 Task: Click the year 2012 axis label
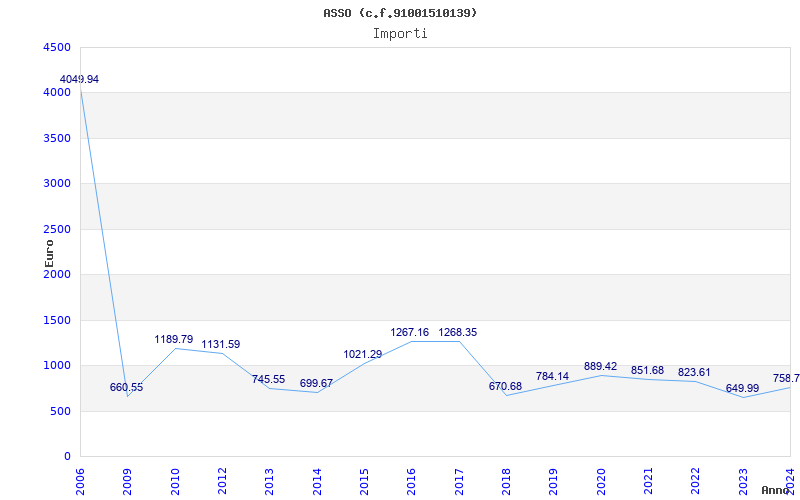[x=222, y=482]
